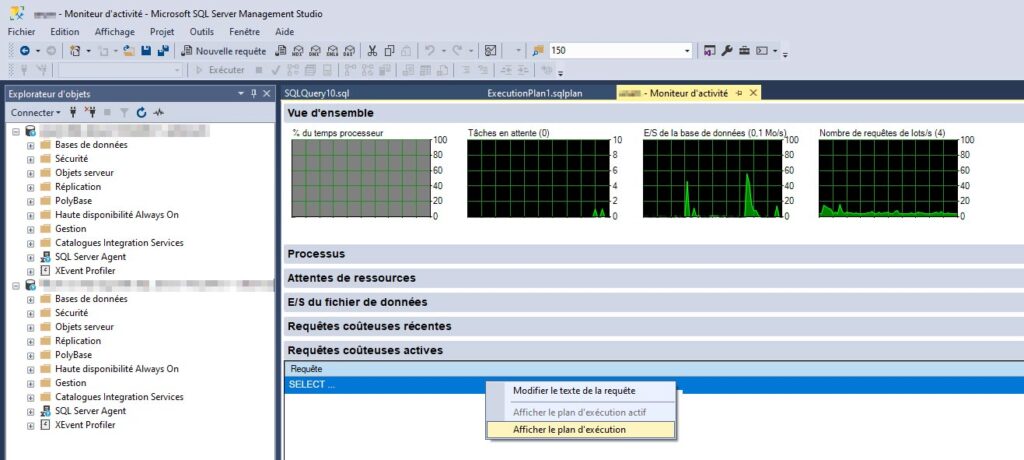Screen dimensions: 1024x460
Task: Select second server's Gestion folder
Action: 71,383
